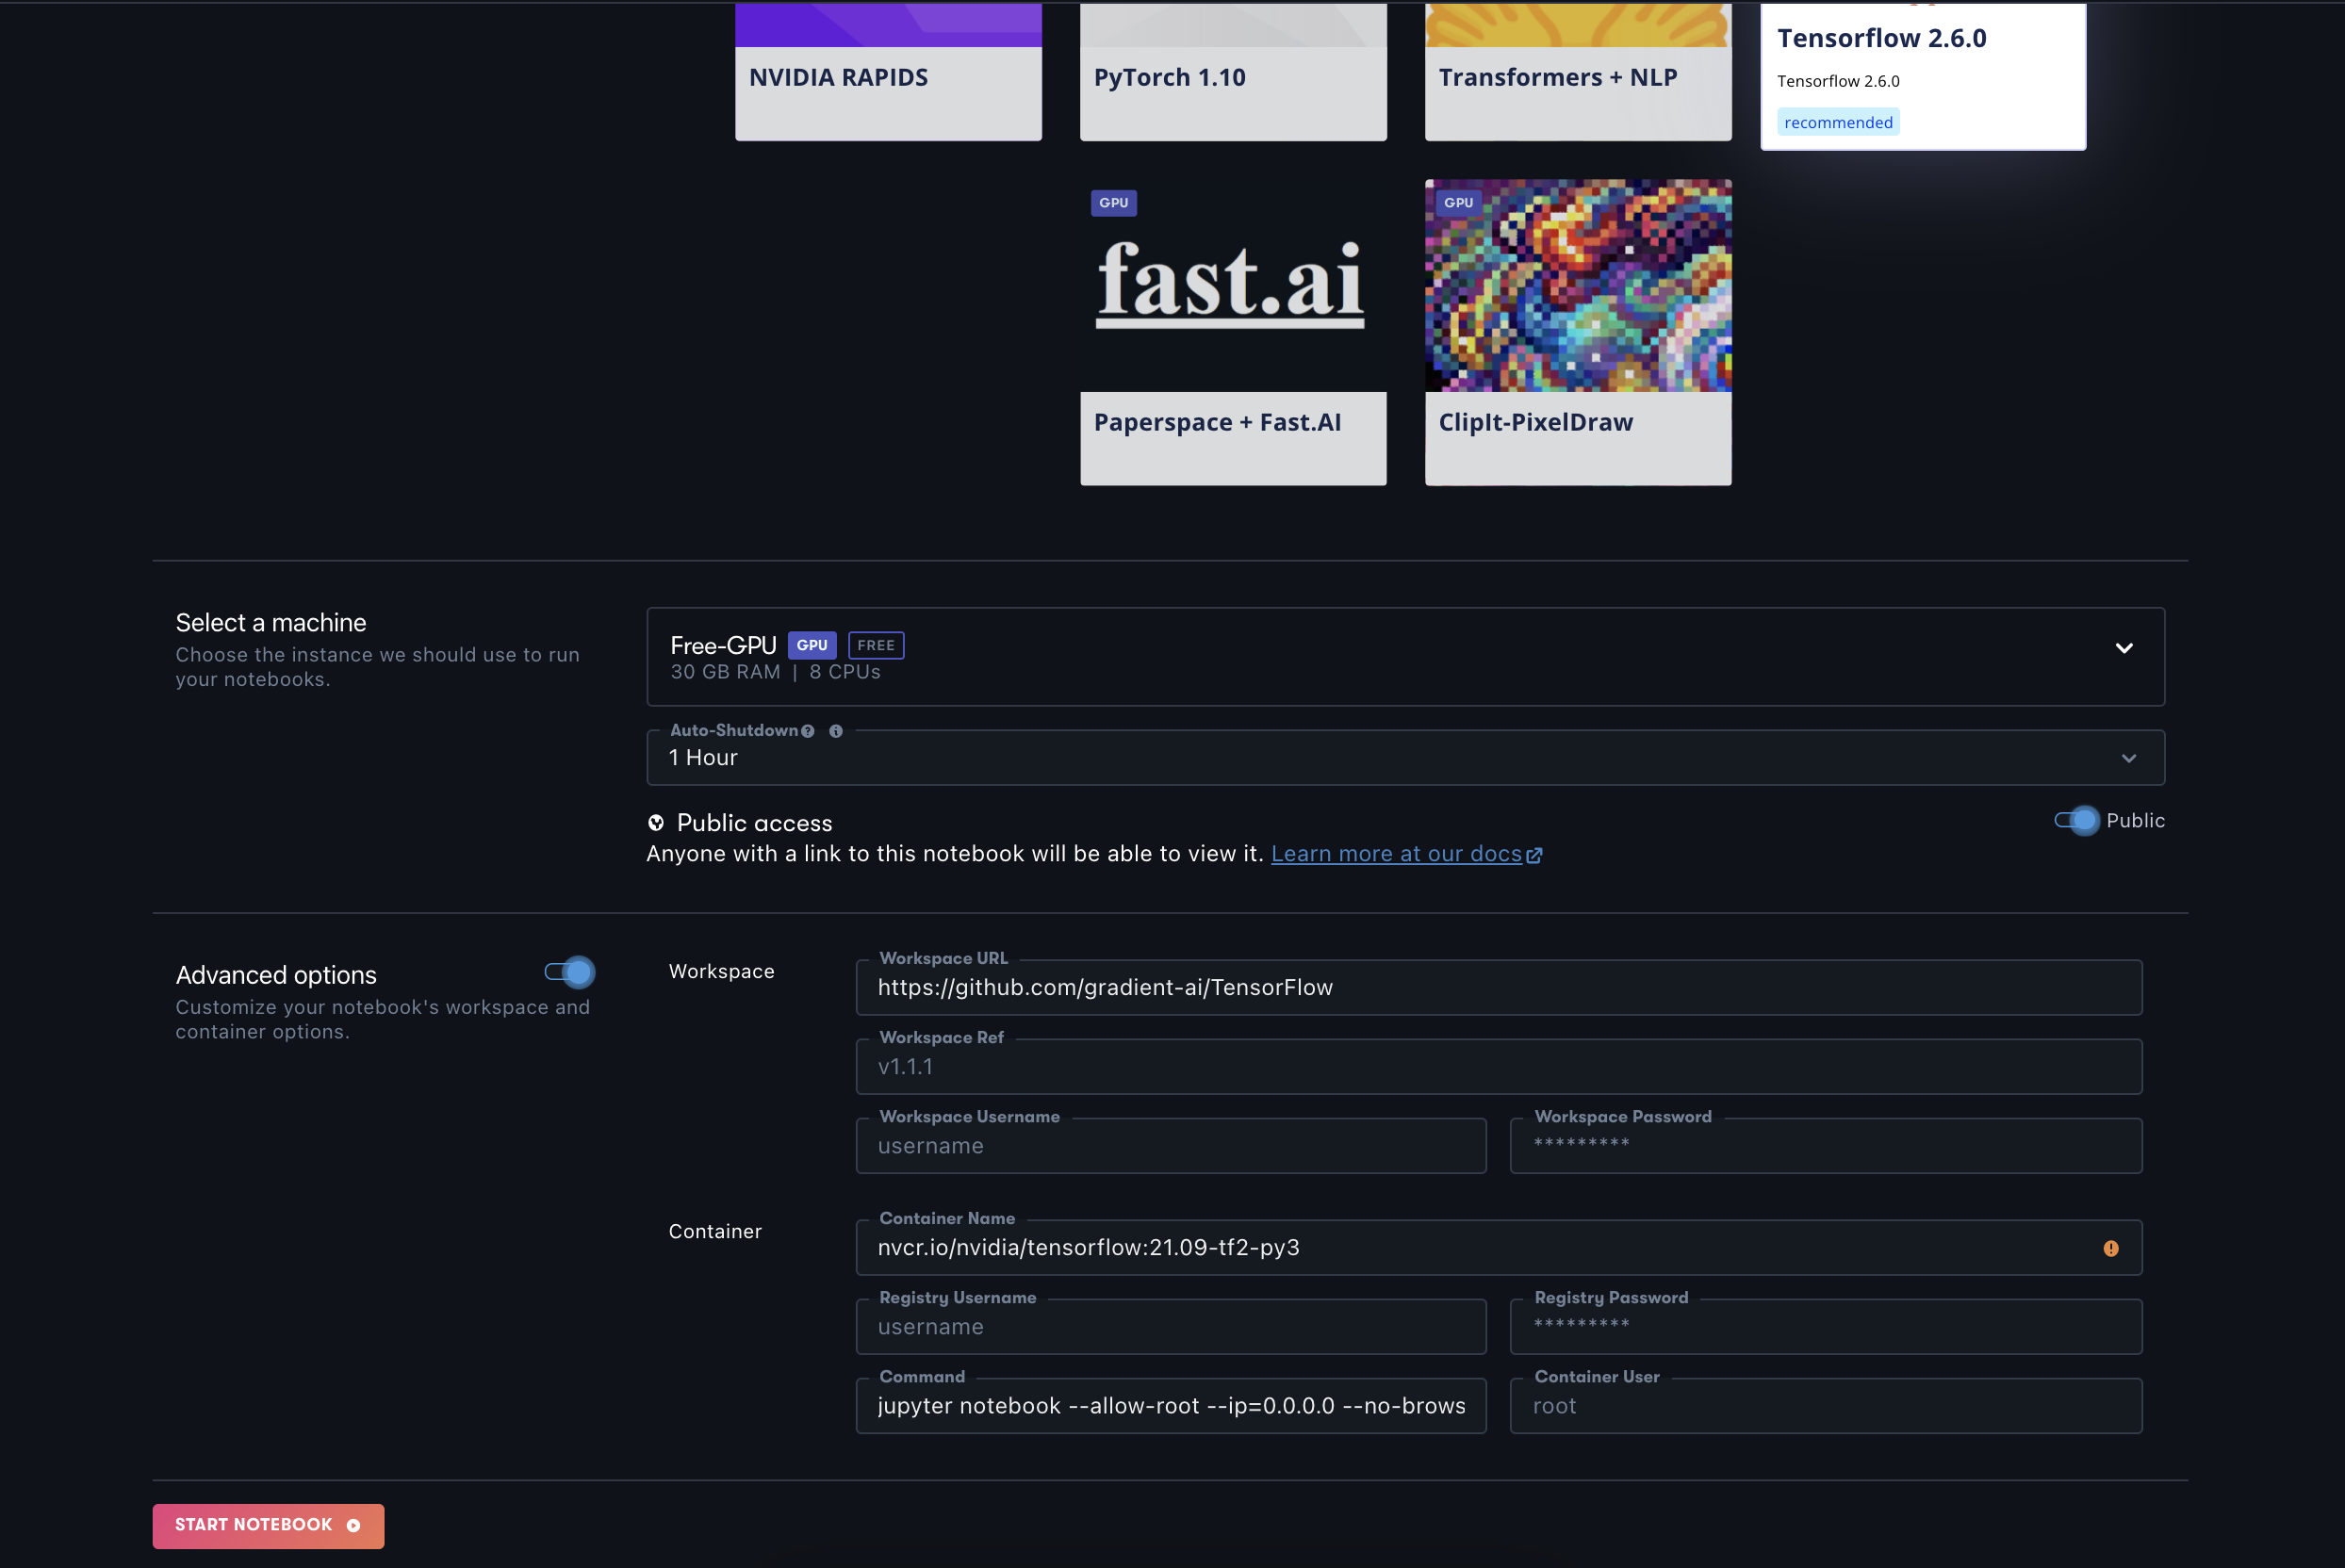Click the globe icon beside Public access

coord(656,823)
